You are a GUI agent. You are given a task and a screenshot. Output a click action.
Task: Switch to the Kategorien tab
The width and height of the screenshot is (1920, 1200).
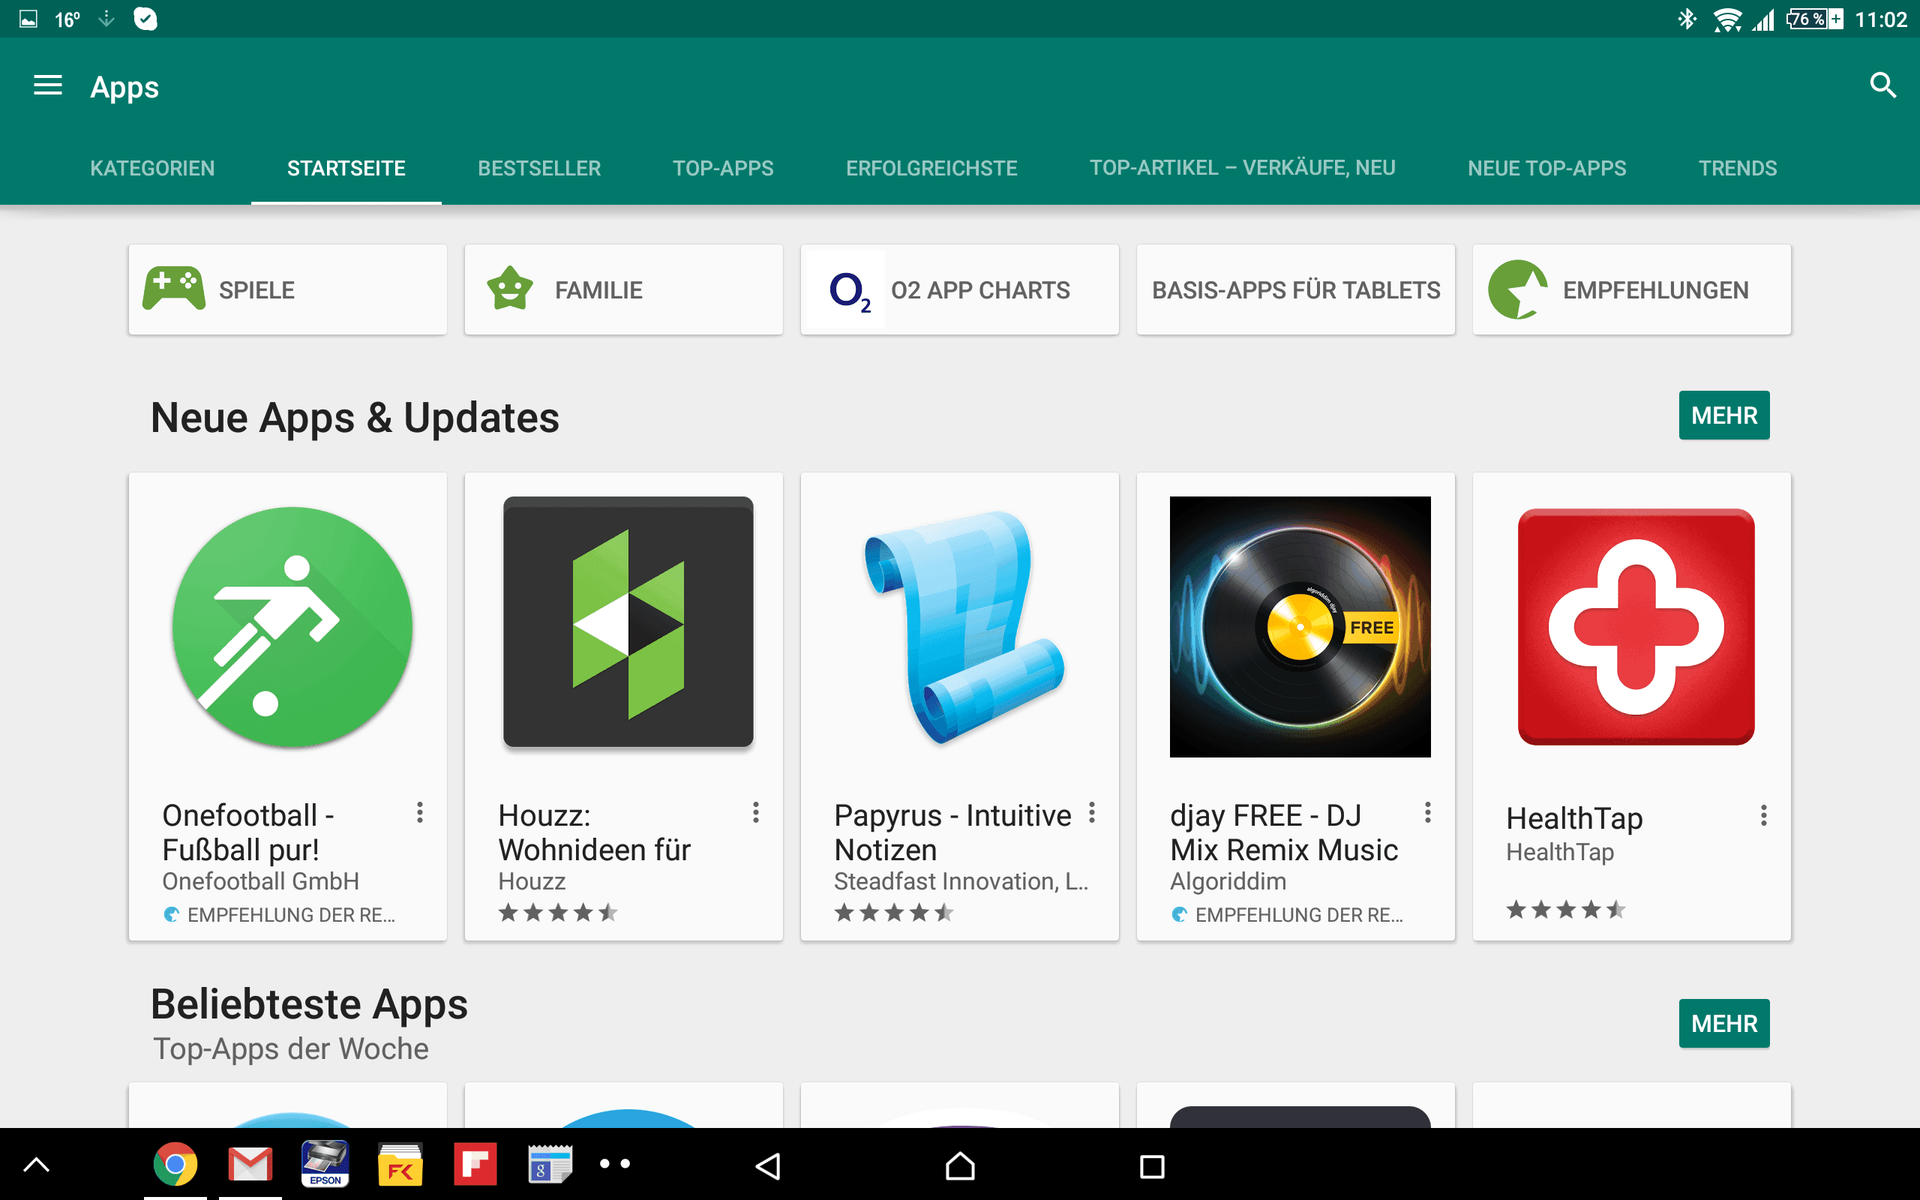tap(152, 168)
